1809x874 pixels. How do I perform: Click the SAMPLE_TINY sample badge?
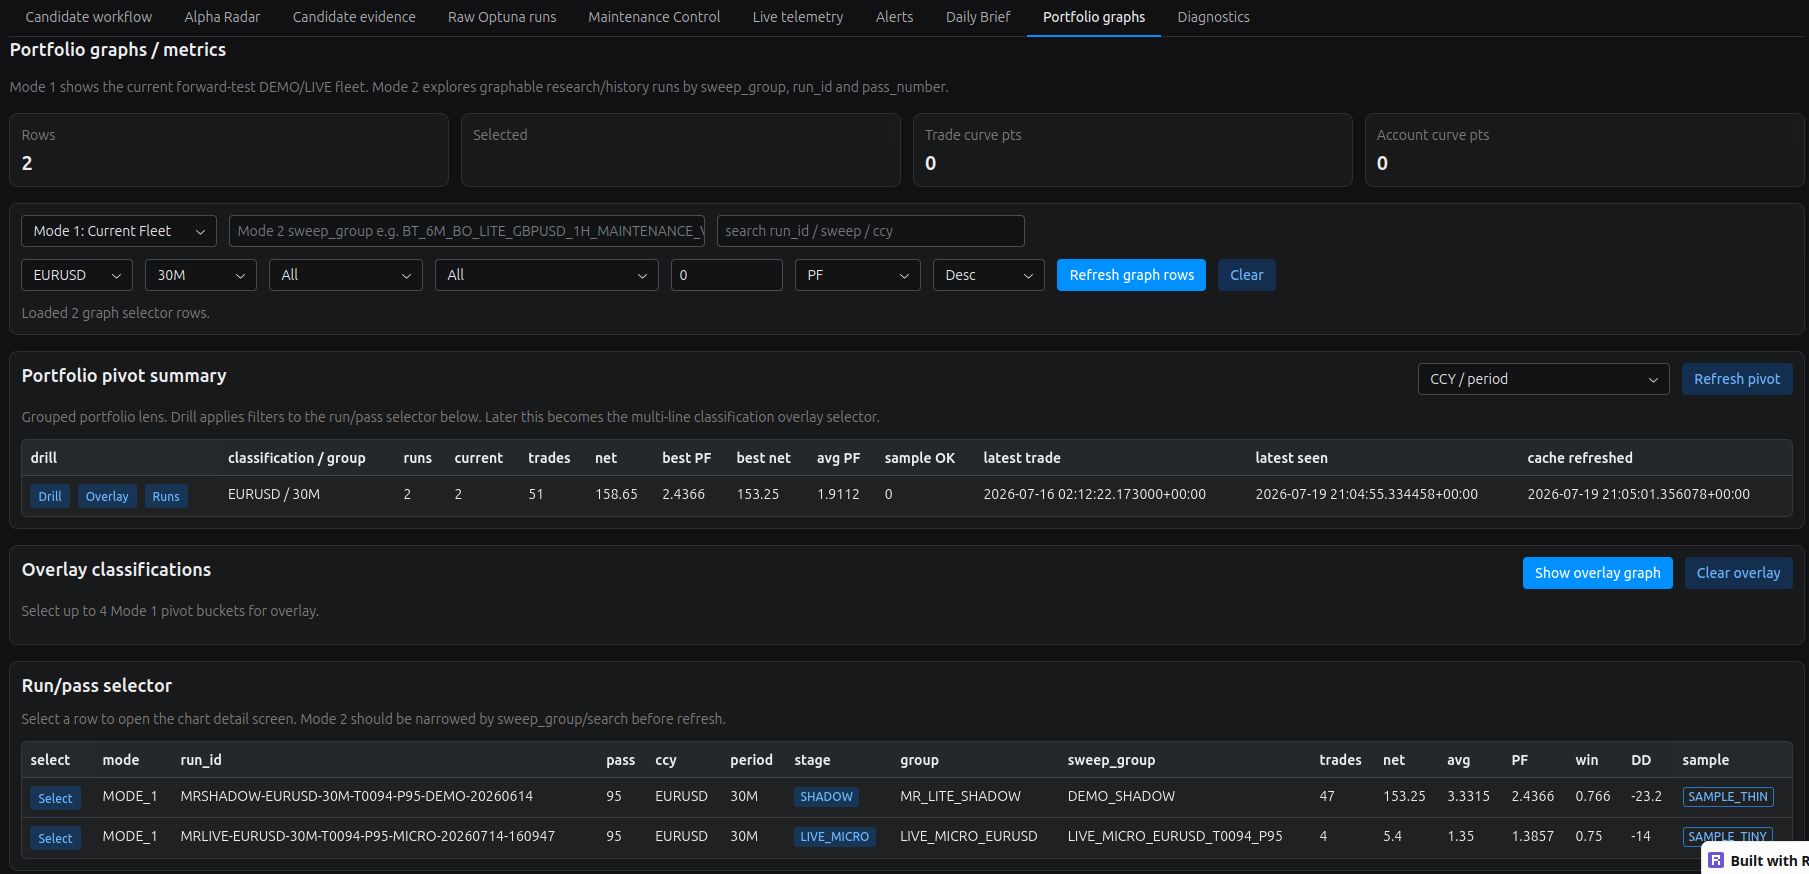pos(1727,837)
